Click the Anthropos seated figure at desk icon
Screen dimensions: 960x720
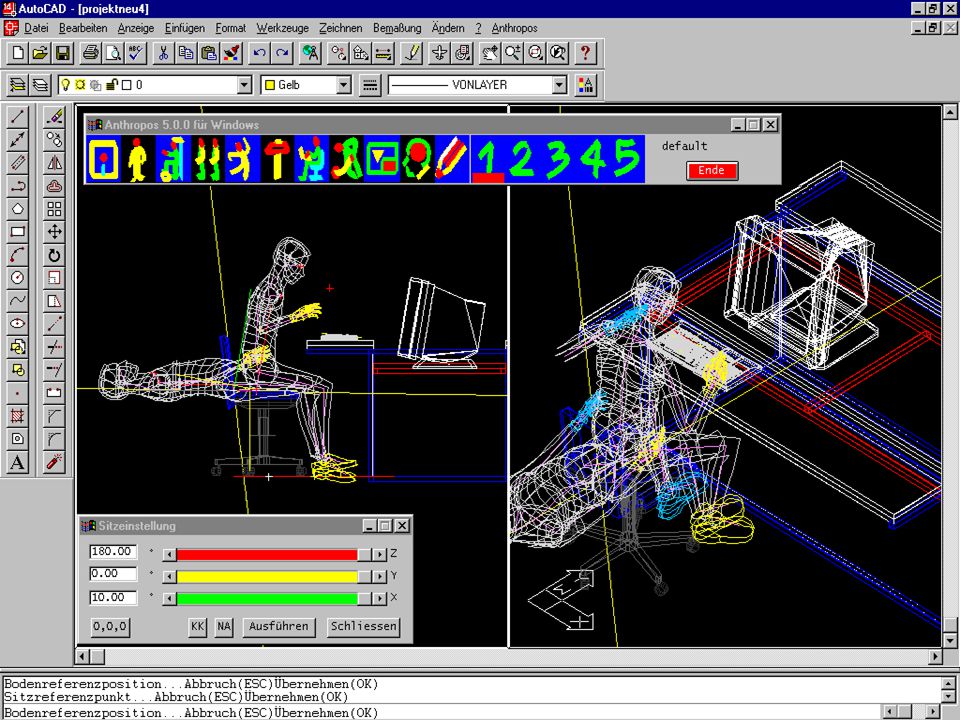[312, 159]
